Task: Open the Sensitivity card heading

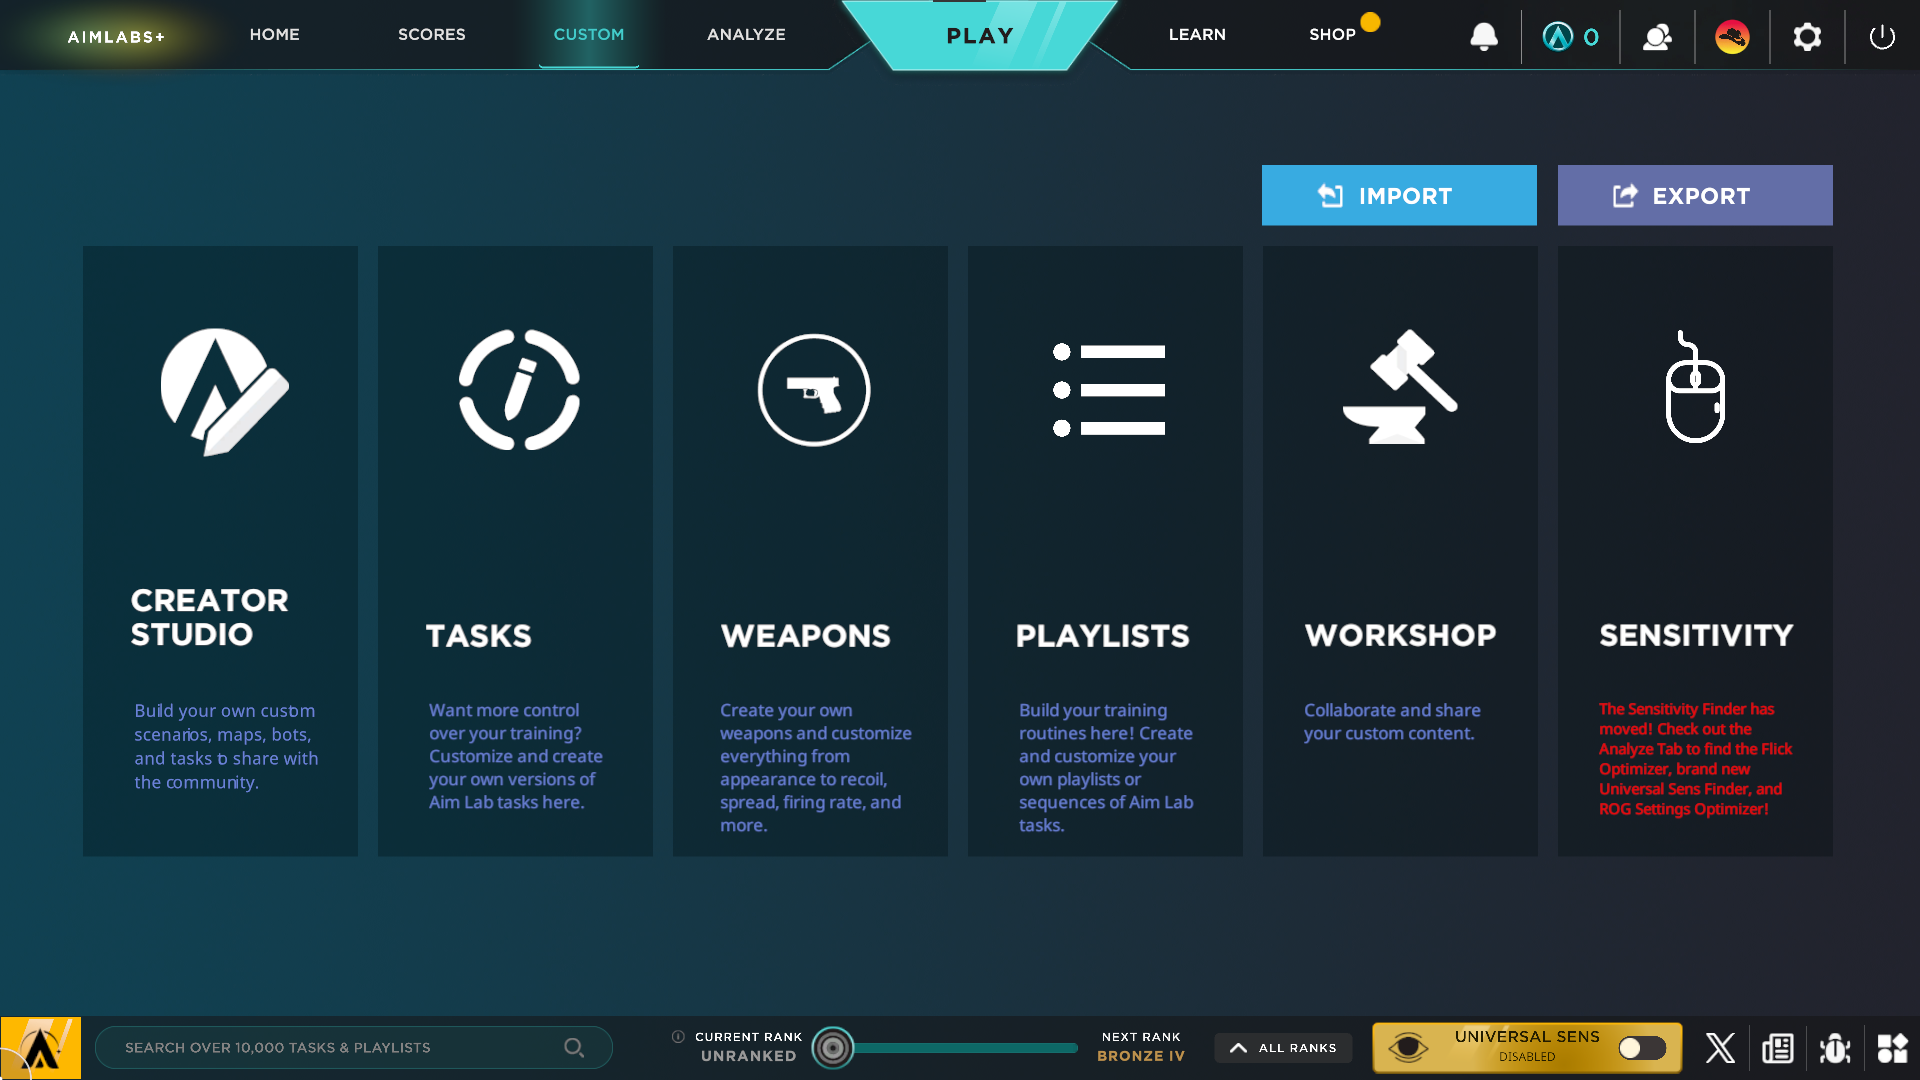Action: pyautogui.click(x=1695, y=634)
